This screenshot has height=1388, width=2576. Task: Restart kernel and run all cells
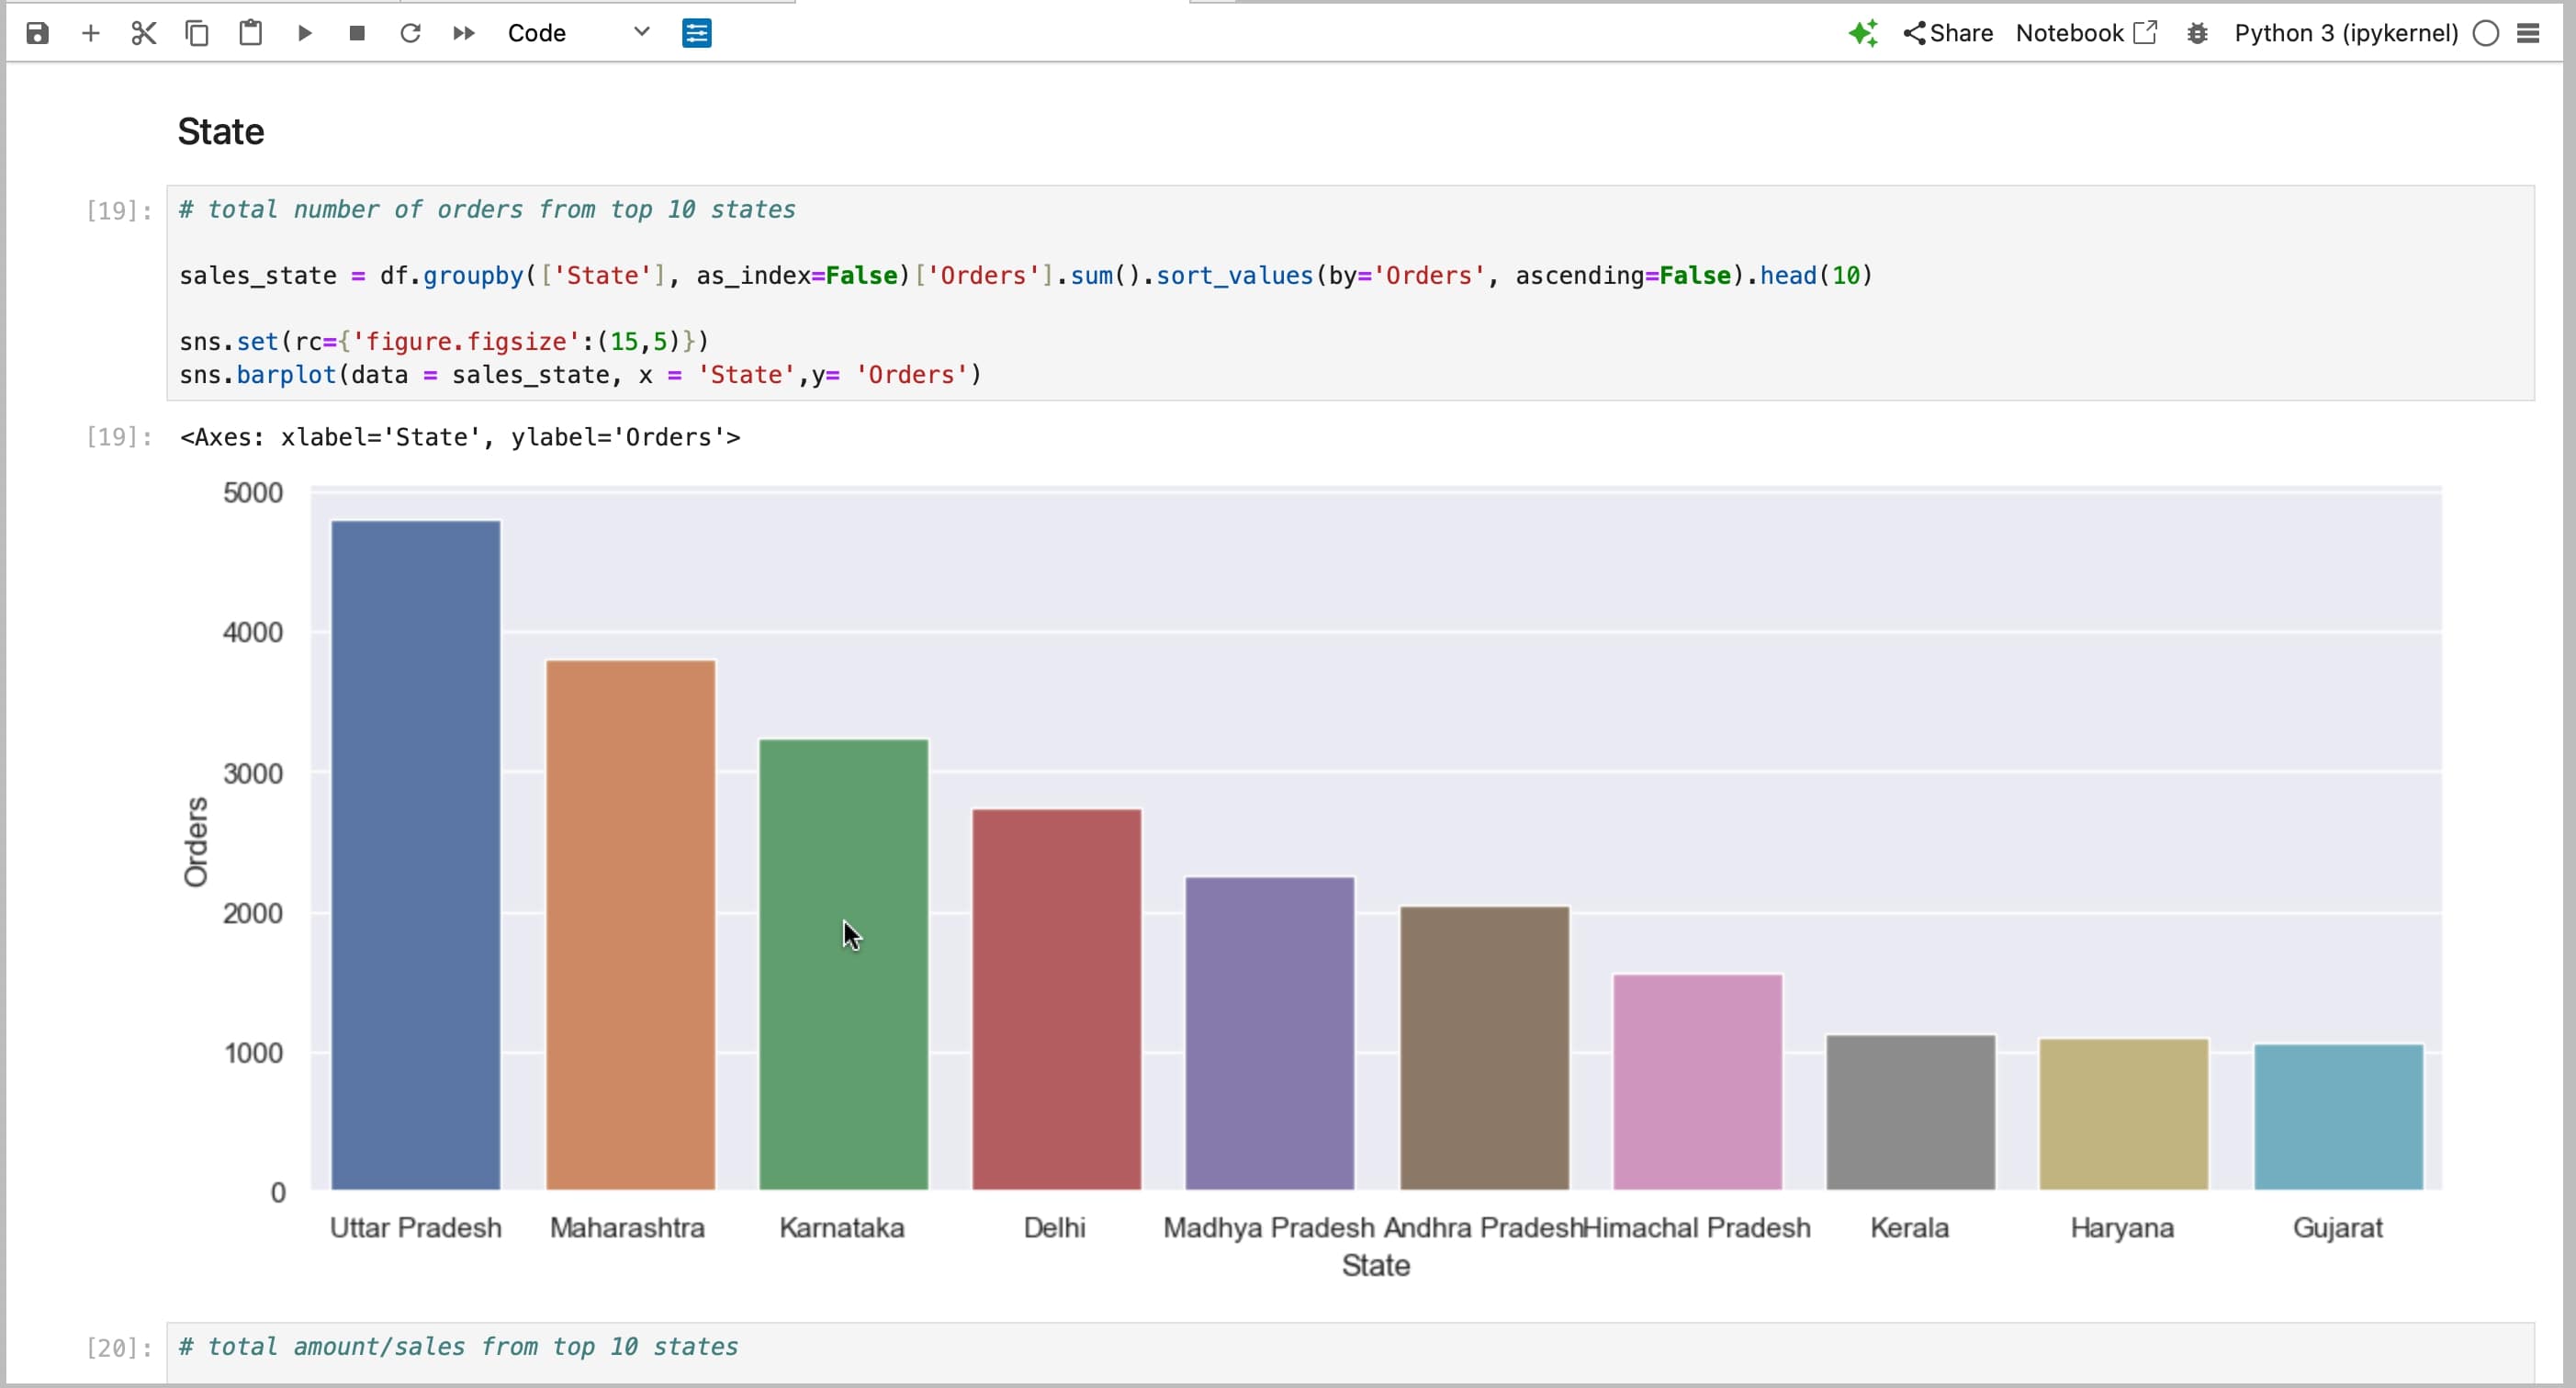click(463, 33)
